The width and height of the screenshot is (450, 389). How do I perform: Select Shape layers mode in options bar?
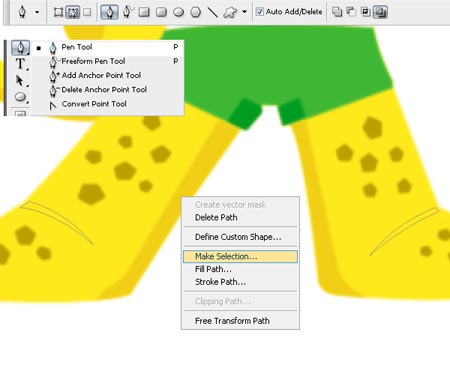58,13
